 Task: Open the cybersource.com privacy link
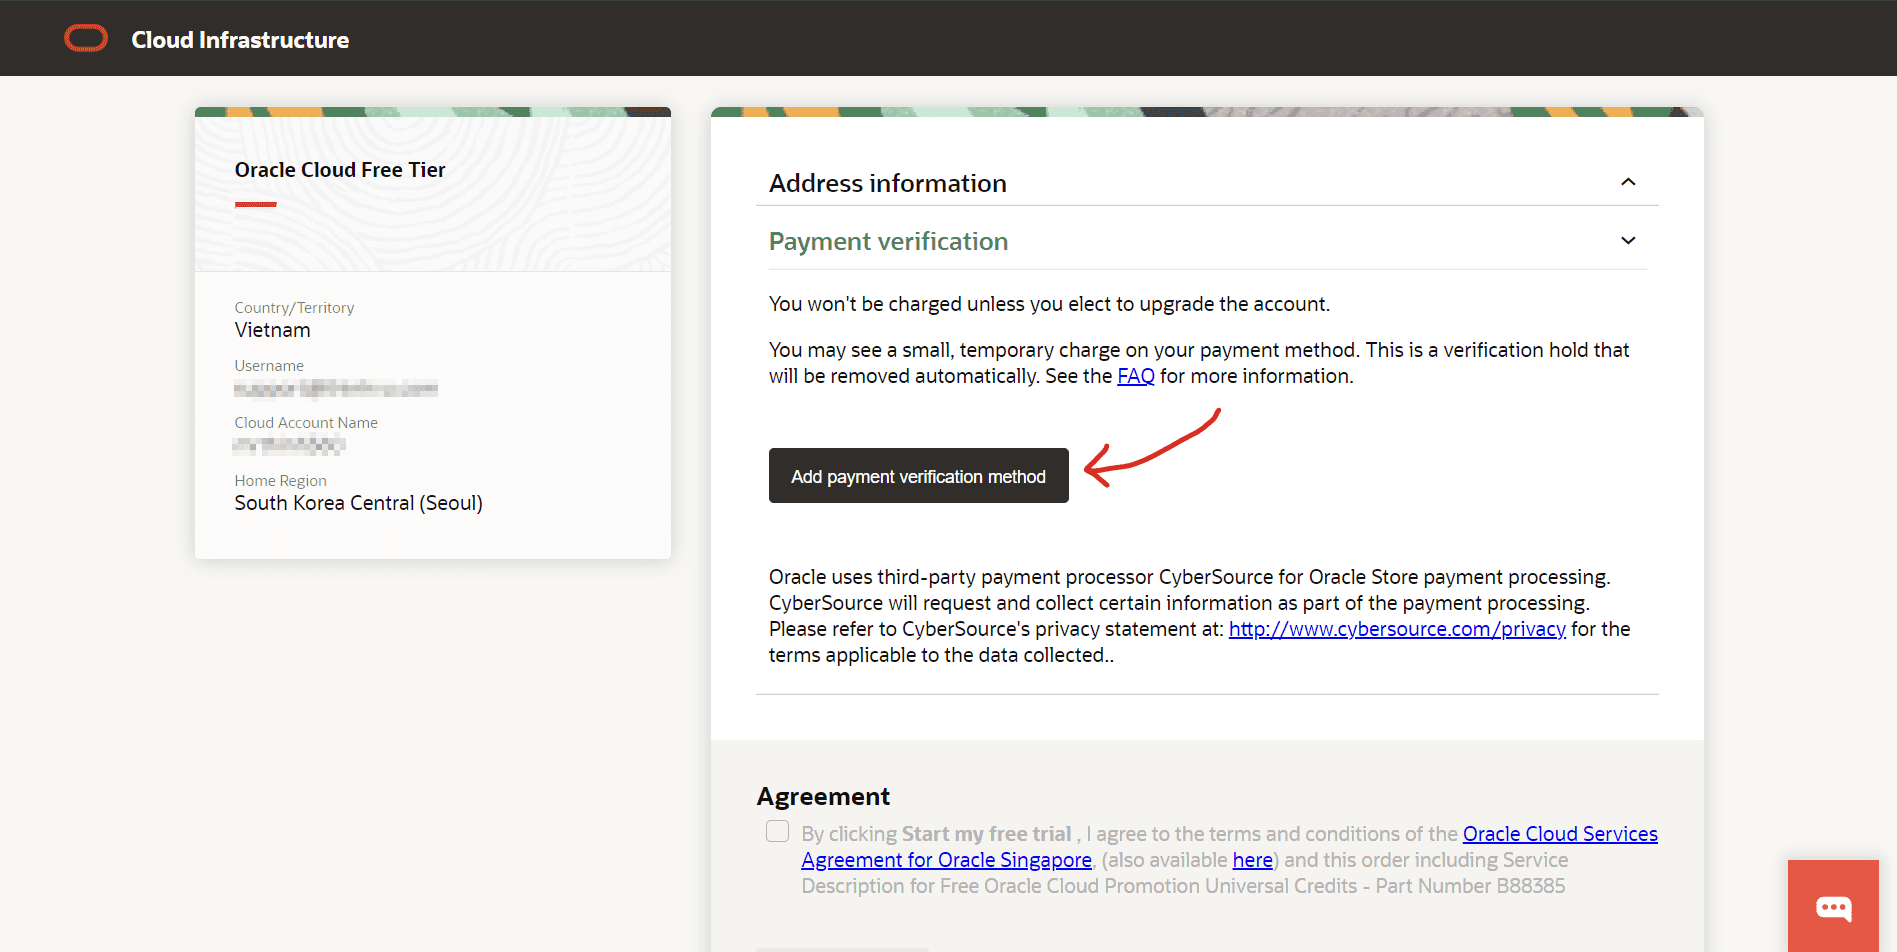[x=1397, y=629]
